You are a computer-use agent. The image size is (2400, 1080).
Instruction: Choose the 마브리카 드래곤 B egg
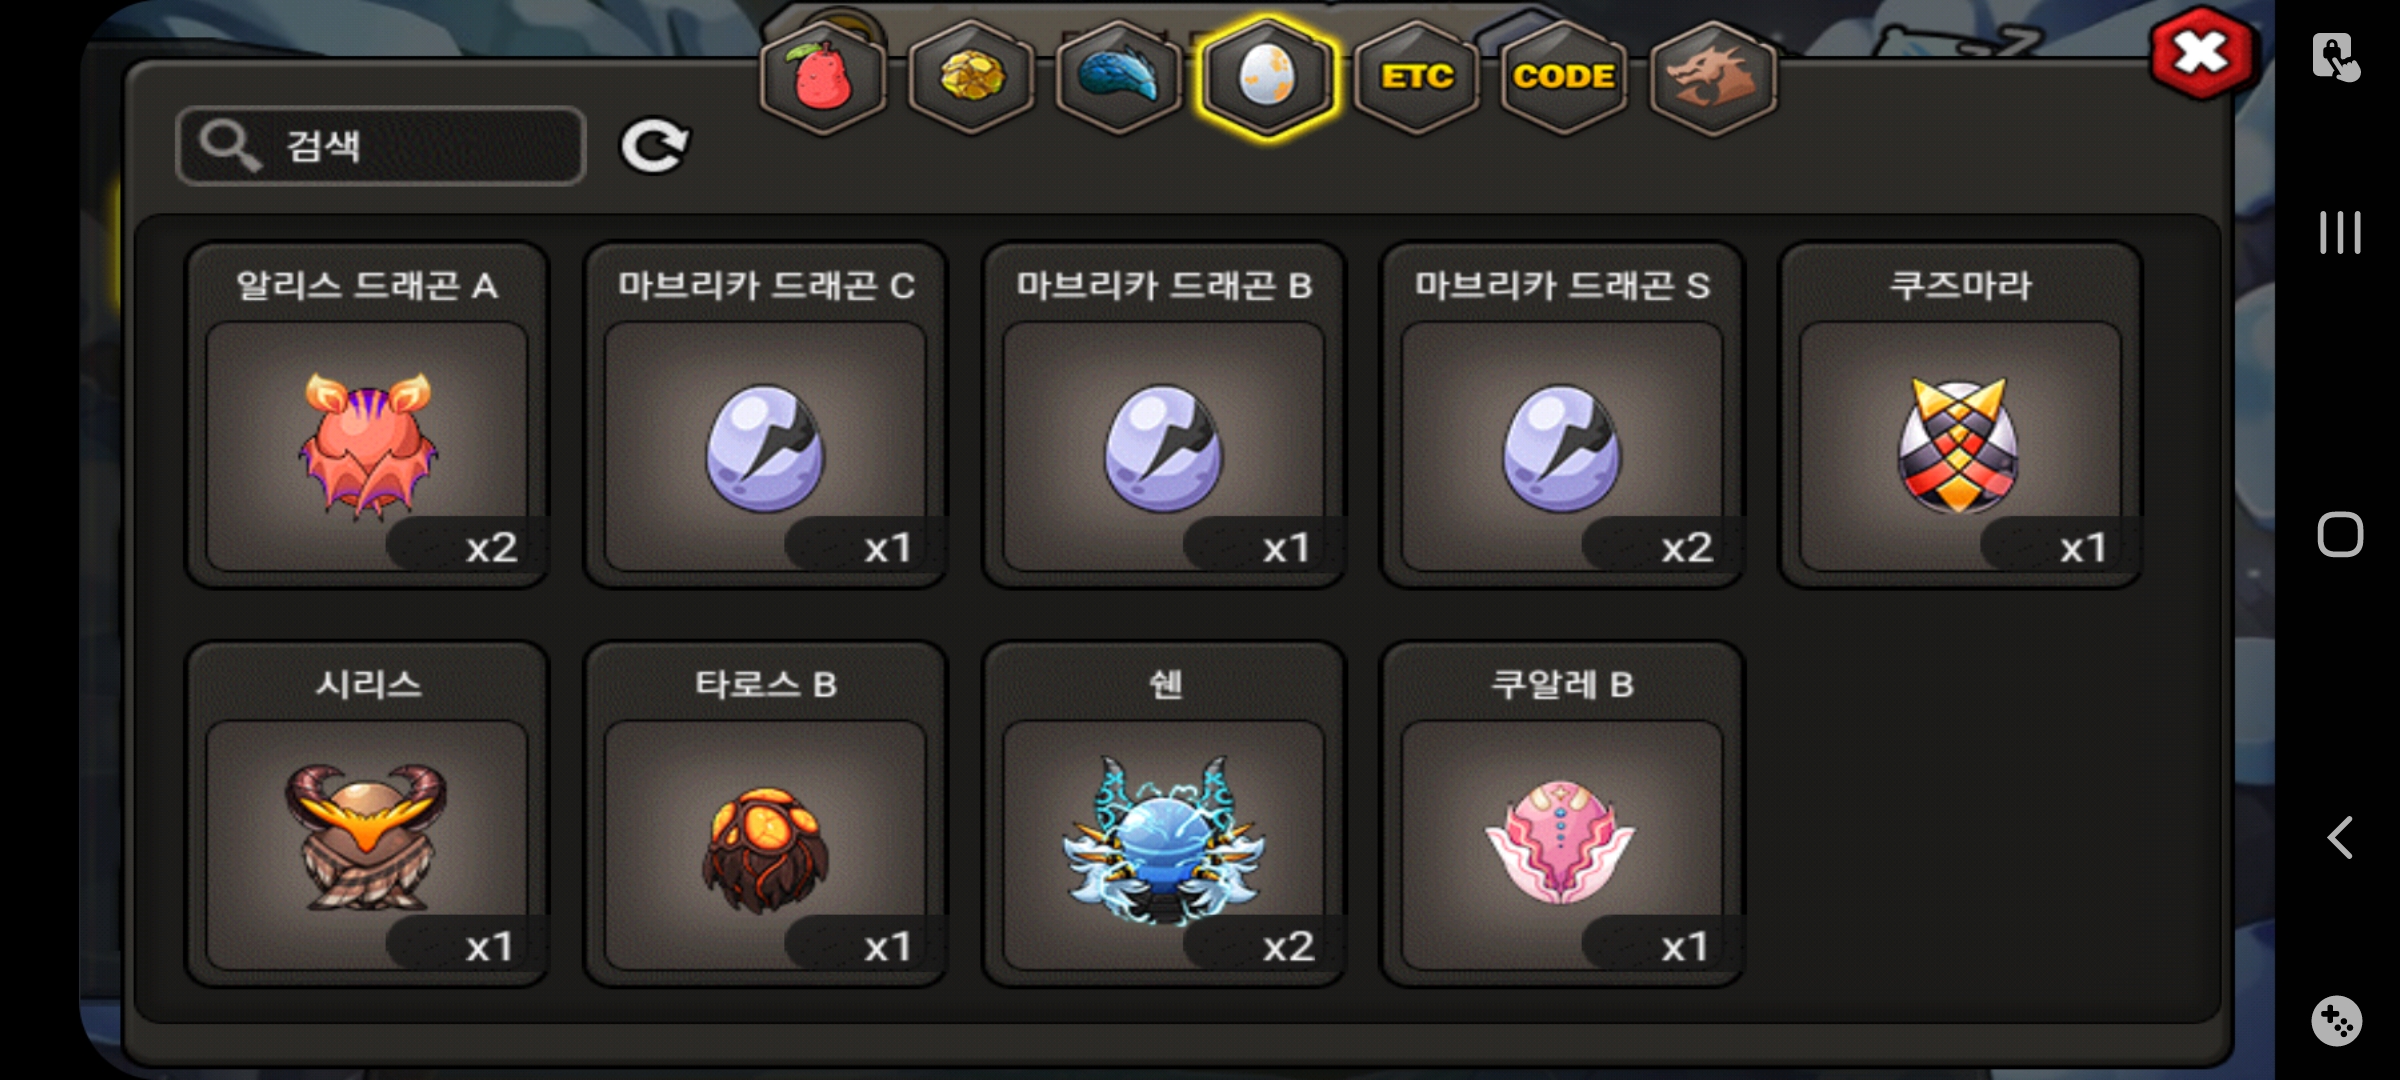tap(1164, 415)
